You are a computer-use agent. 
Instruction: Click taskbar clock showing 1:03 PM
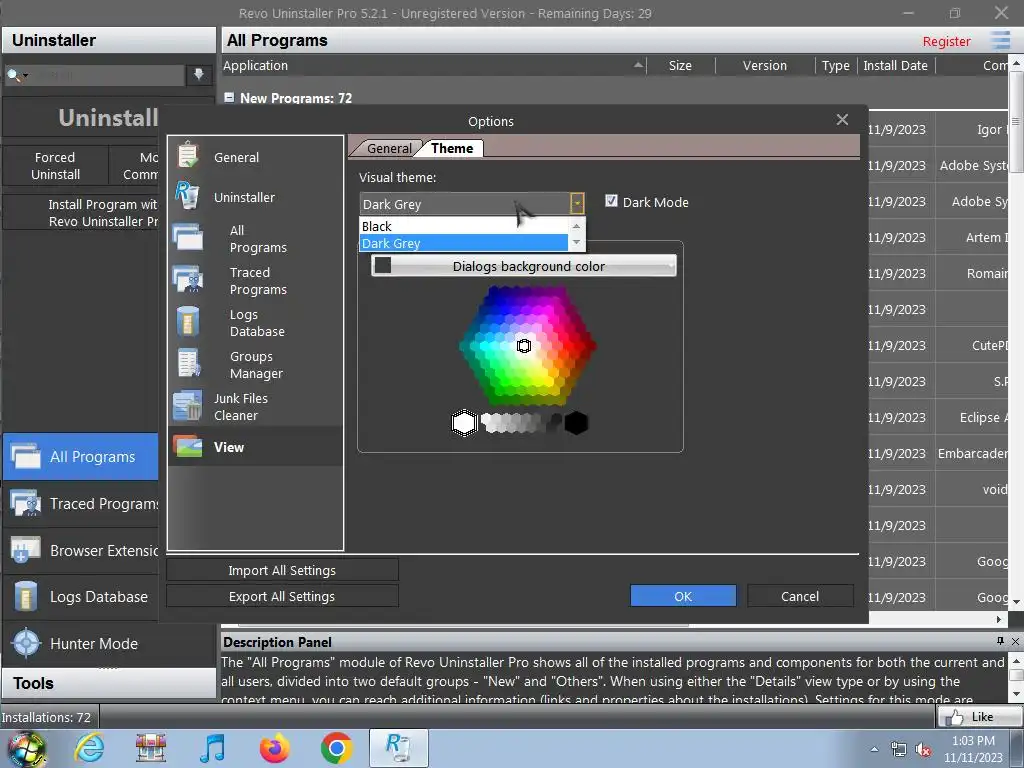(x=973, y=749)
